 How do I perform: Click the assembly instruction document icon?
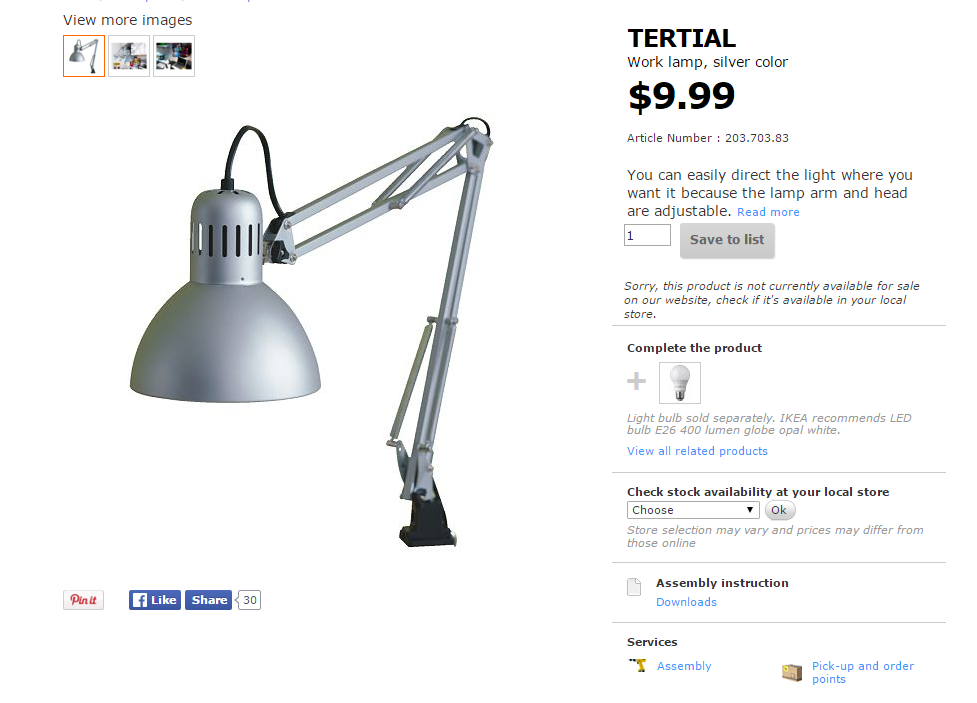tap(634, 587)
